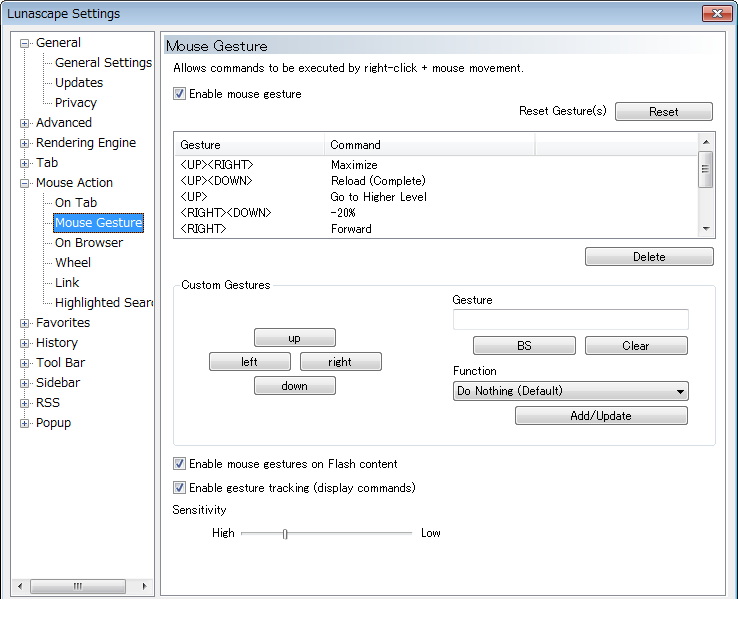Open the Function dropdown list
The height and width of the screenshot is (634, 738).
570,391
